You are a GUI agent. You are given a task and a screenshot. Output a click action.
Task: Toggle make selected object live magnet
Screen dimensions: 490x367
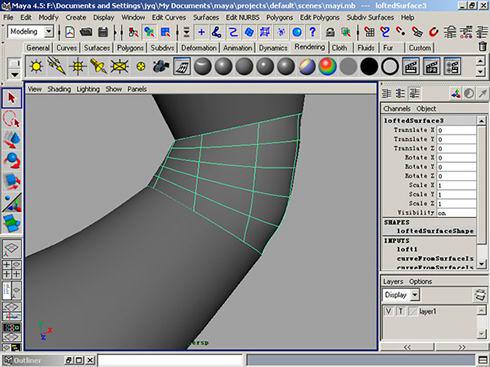[x=433, y=32]
